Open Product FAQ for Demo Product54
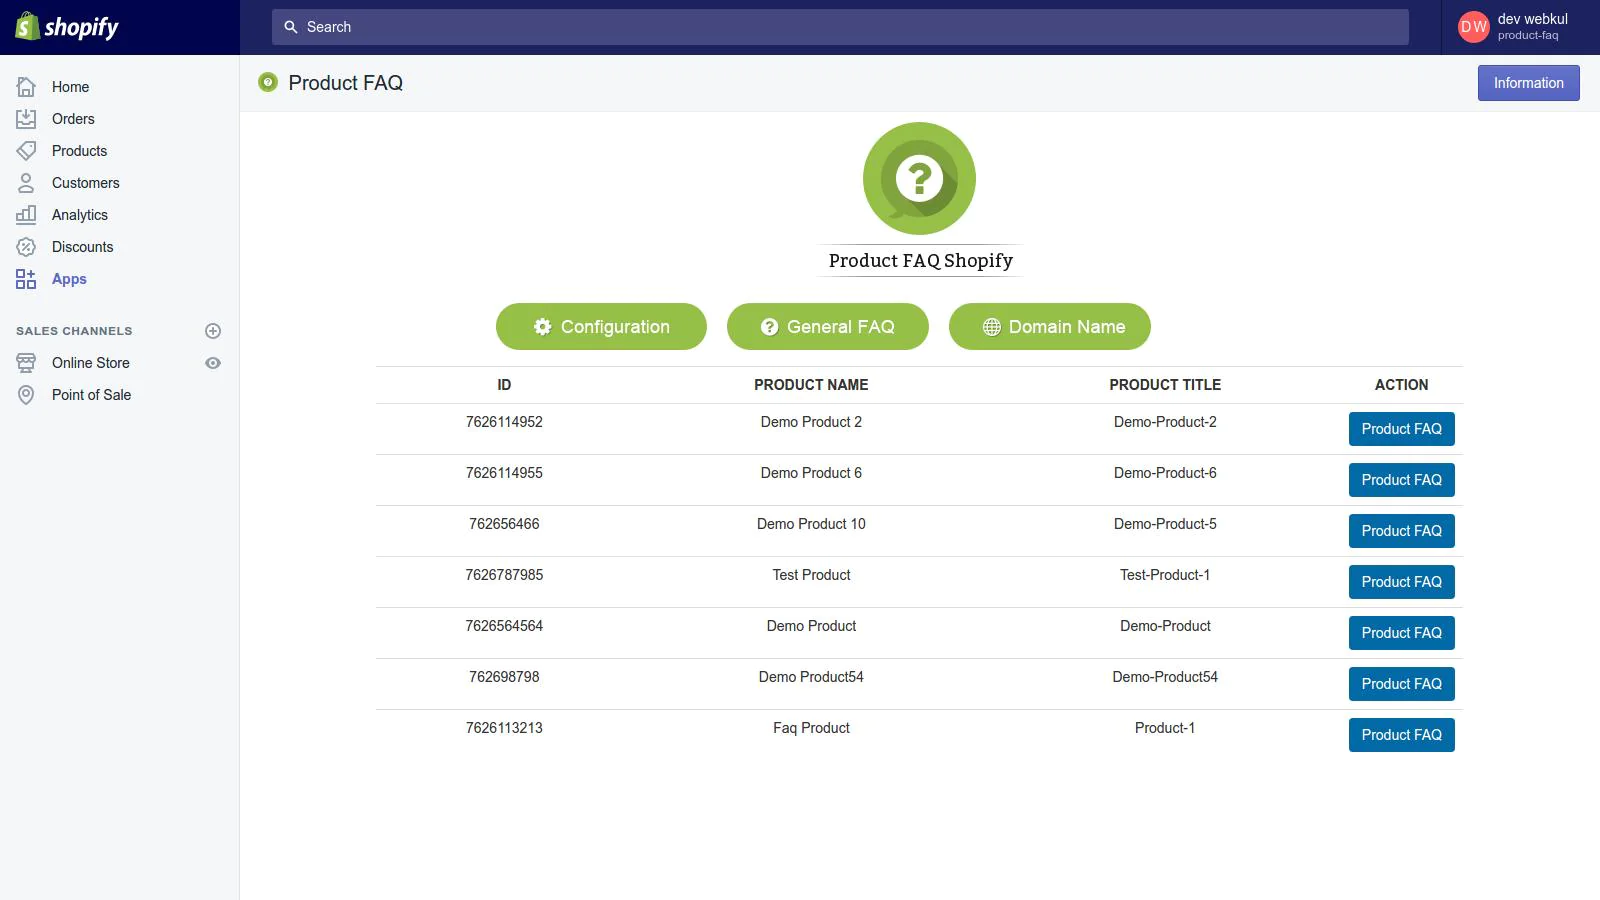This screenshot has height=900, width=1600. click(1402, 684)
